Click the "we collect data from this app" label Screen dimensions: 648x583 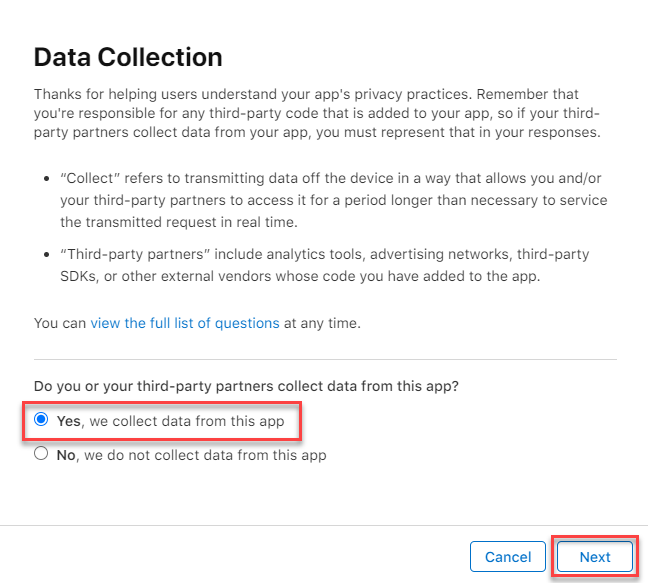point(186,421)
